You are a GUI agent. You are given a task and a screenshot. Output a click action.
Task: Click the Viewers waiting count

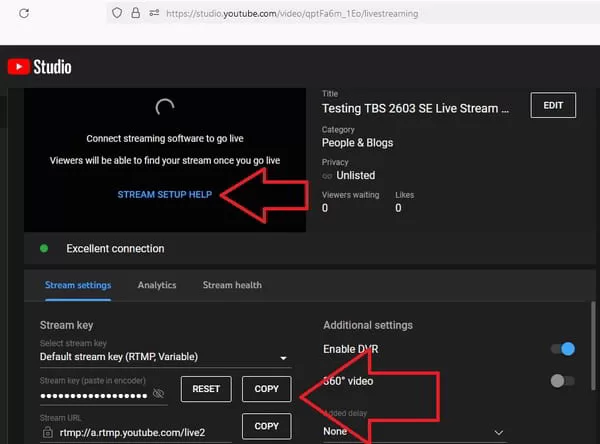(325, 208)
